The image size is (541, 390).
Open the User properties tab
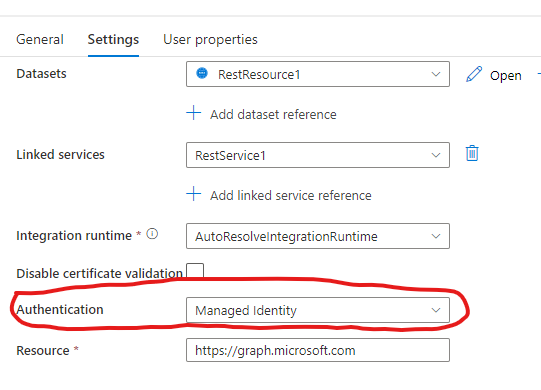tap(210, 40)
